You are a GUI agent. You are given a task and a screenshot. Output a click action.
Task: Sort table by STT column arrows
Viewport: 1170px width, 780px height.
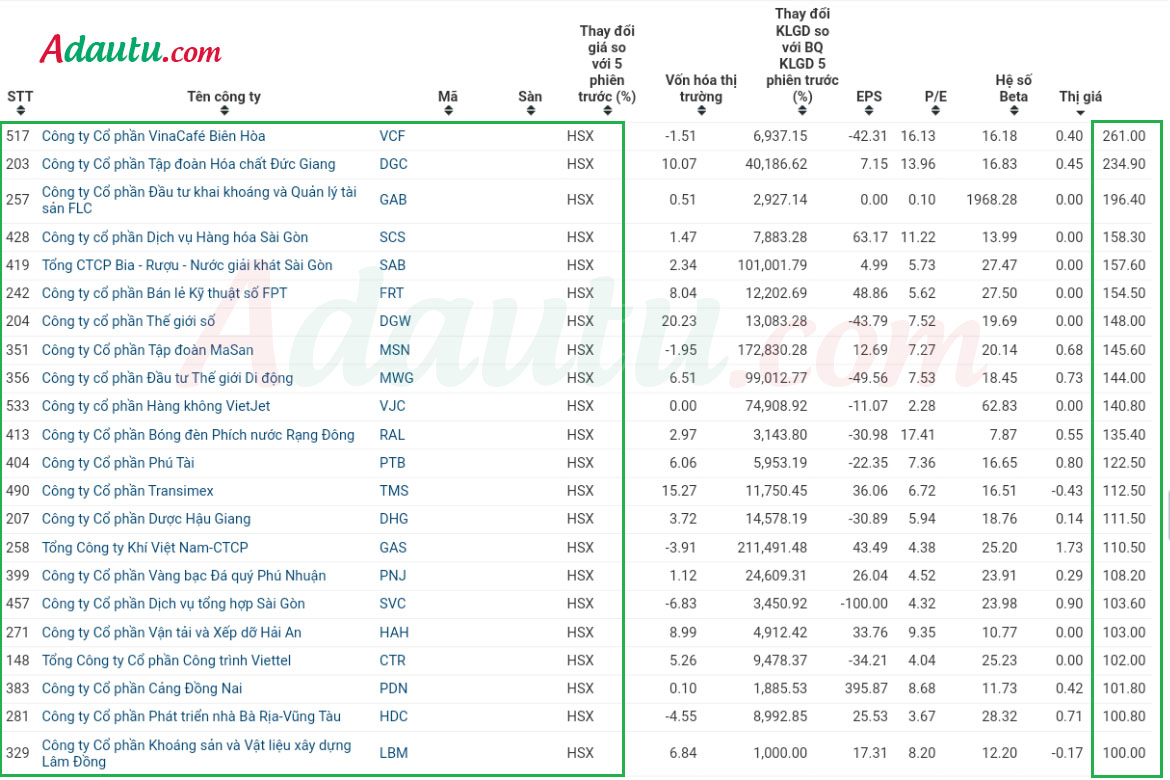20,110
